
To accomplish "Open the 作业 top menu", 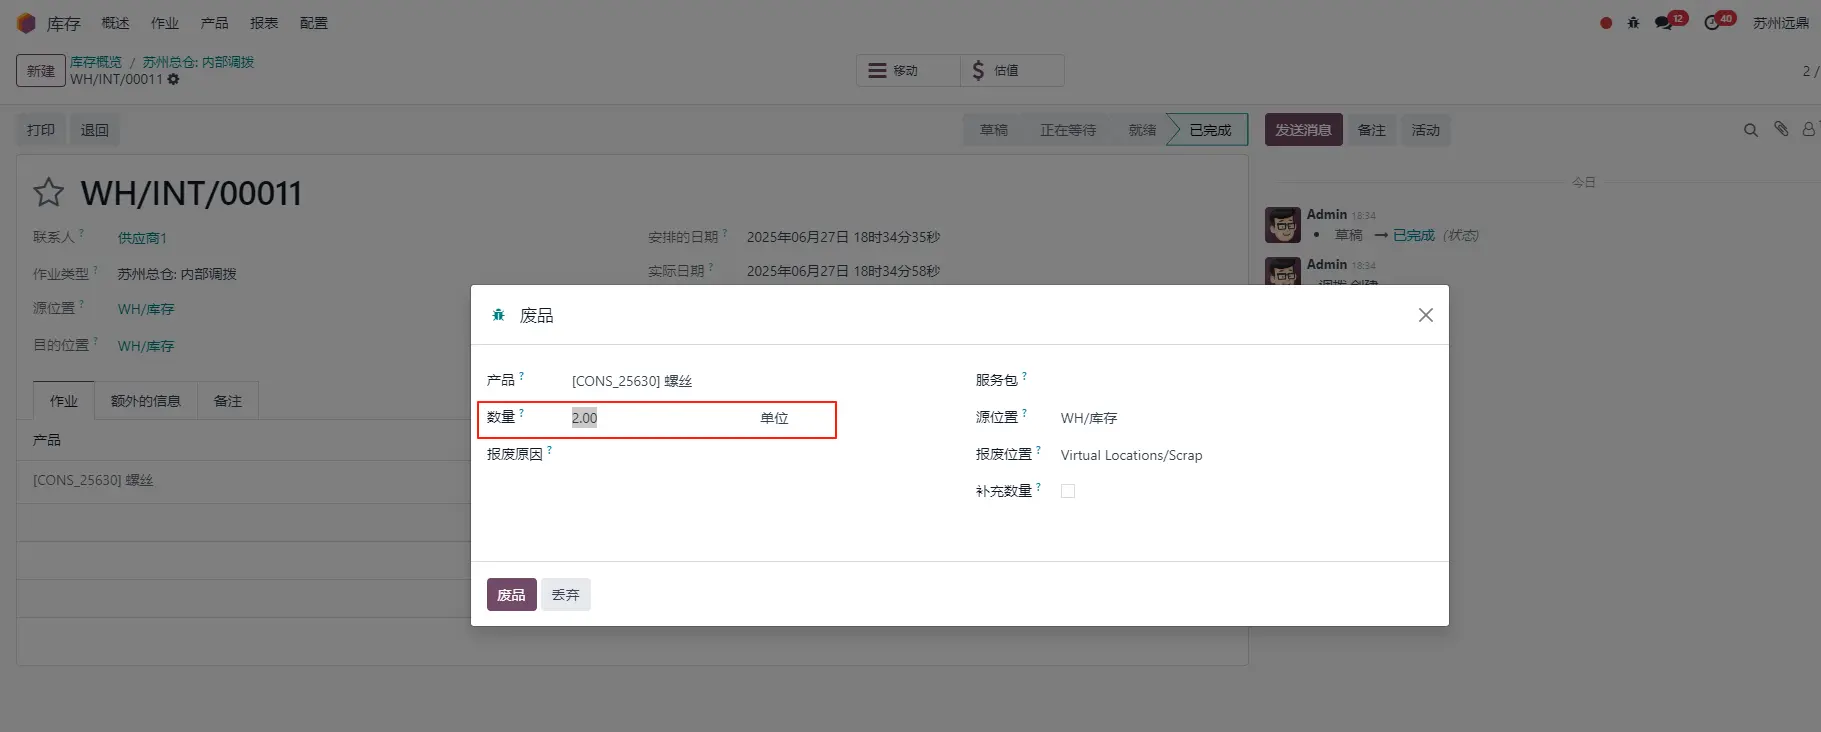I will tap(165, 23).
